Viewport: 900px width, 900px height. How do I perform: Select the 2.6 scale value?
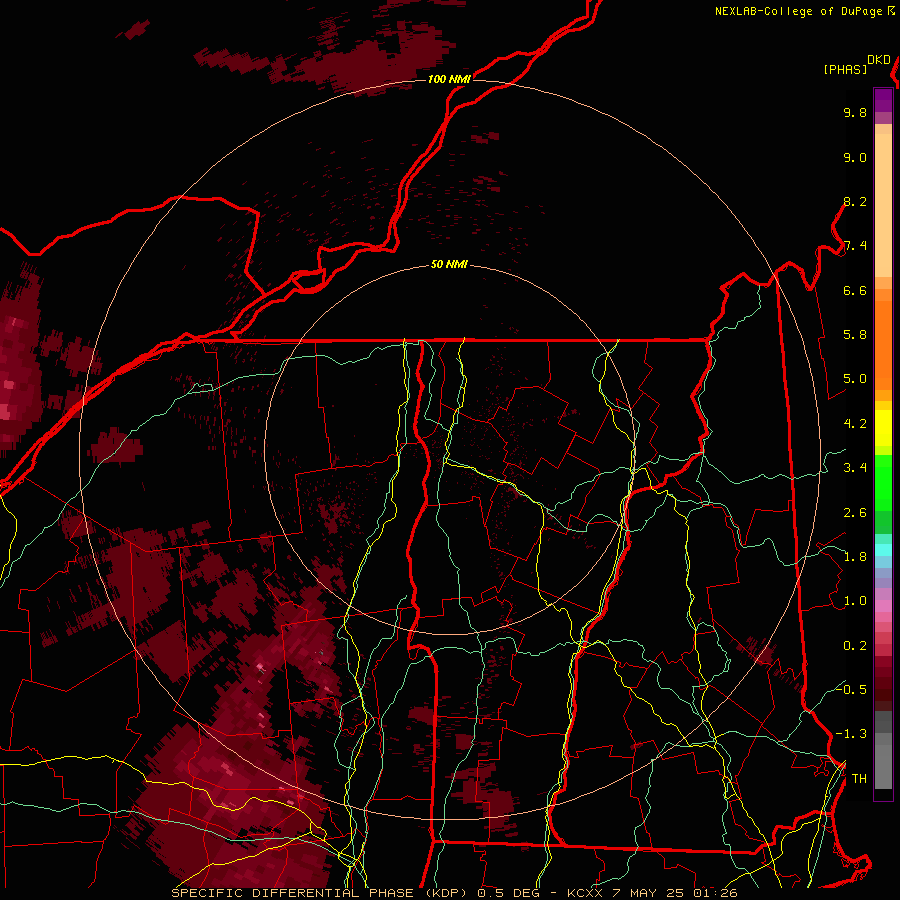tap(855, 513)
